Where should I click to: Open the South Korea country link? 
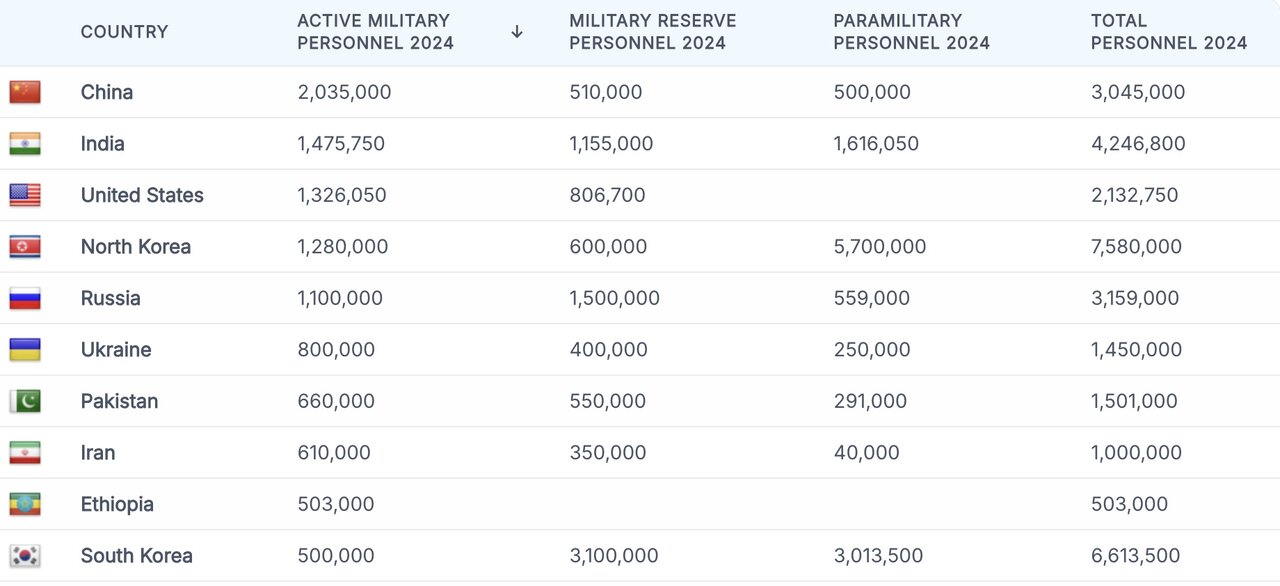pyautogui.click(x=136, y=556)
